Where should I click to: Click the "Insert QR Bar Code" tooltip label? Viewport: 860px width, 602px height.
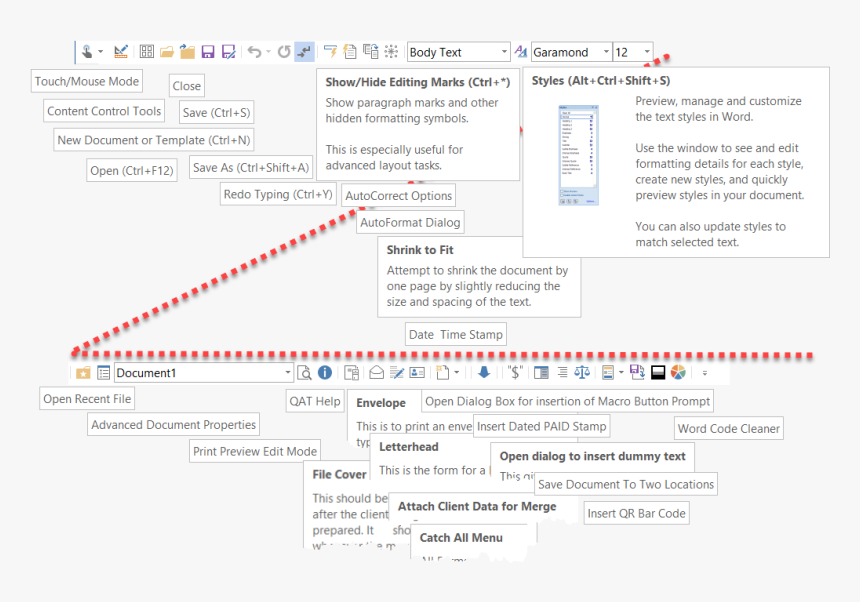point(636,514)
